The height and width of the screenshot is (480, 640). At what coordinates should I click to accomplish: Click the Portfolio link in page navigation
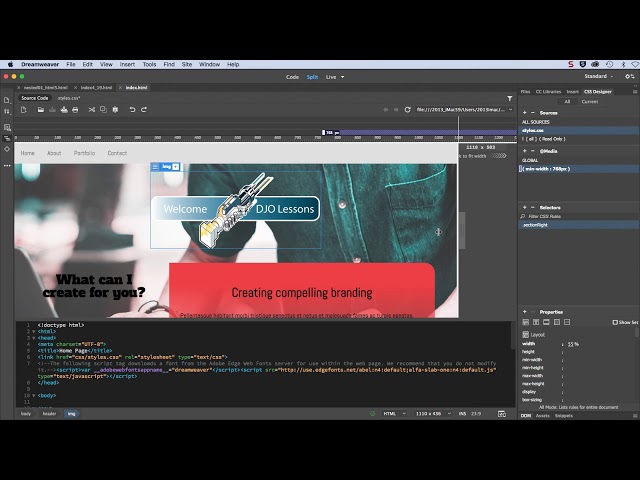[84, 153]
